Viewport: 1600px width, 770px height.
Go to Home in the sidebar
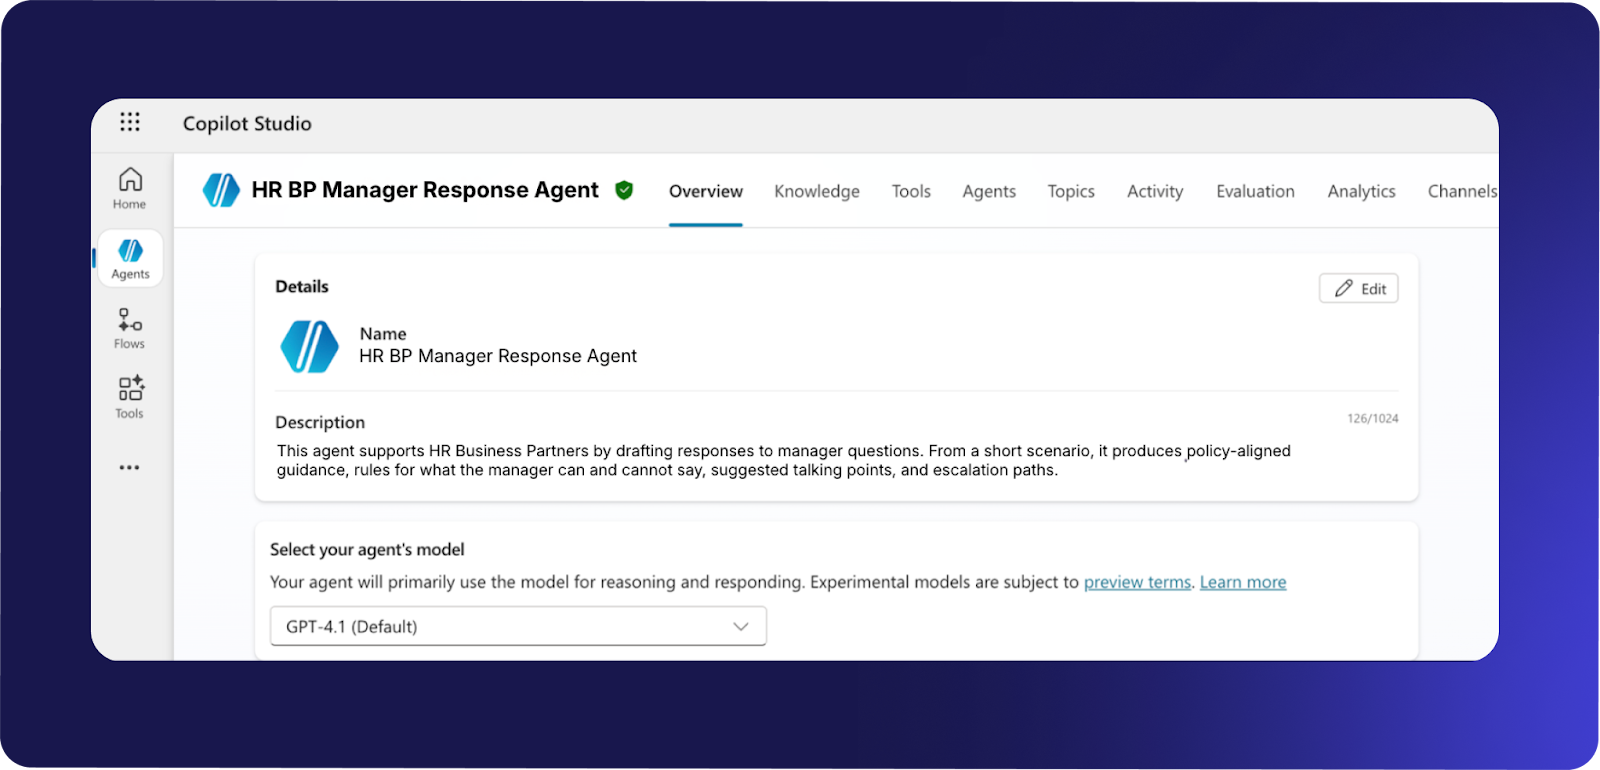click(130, 188)
